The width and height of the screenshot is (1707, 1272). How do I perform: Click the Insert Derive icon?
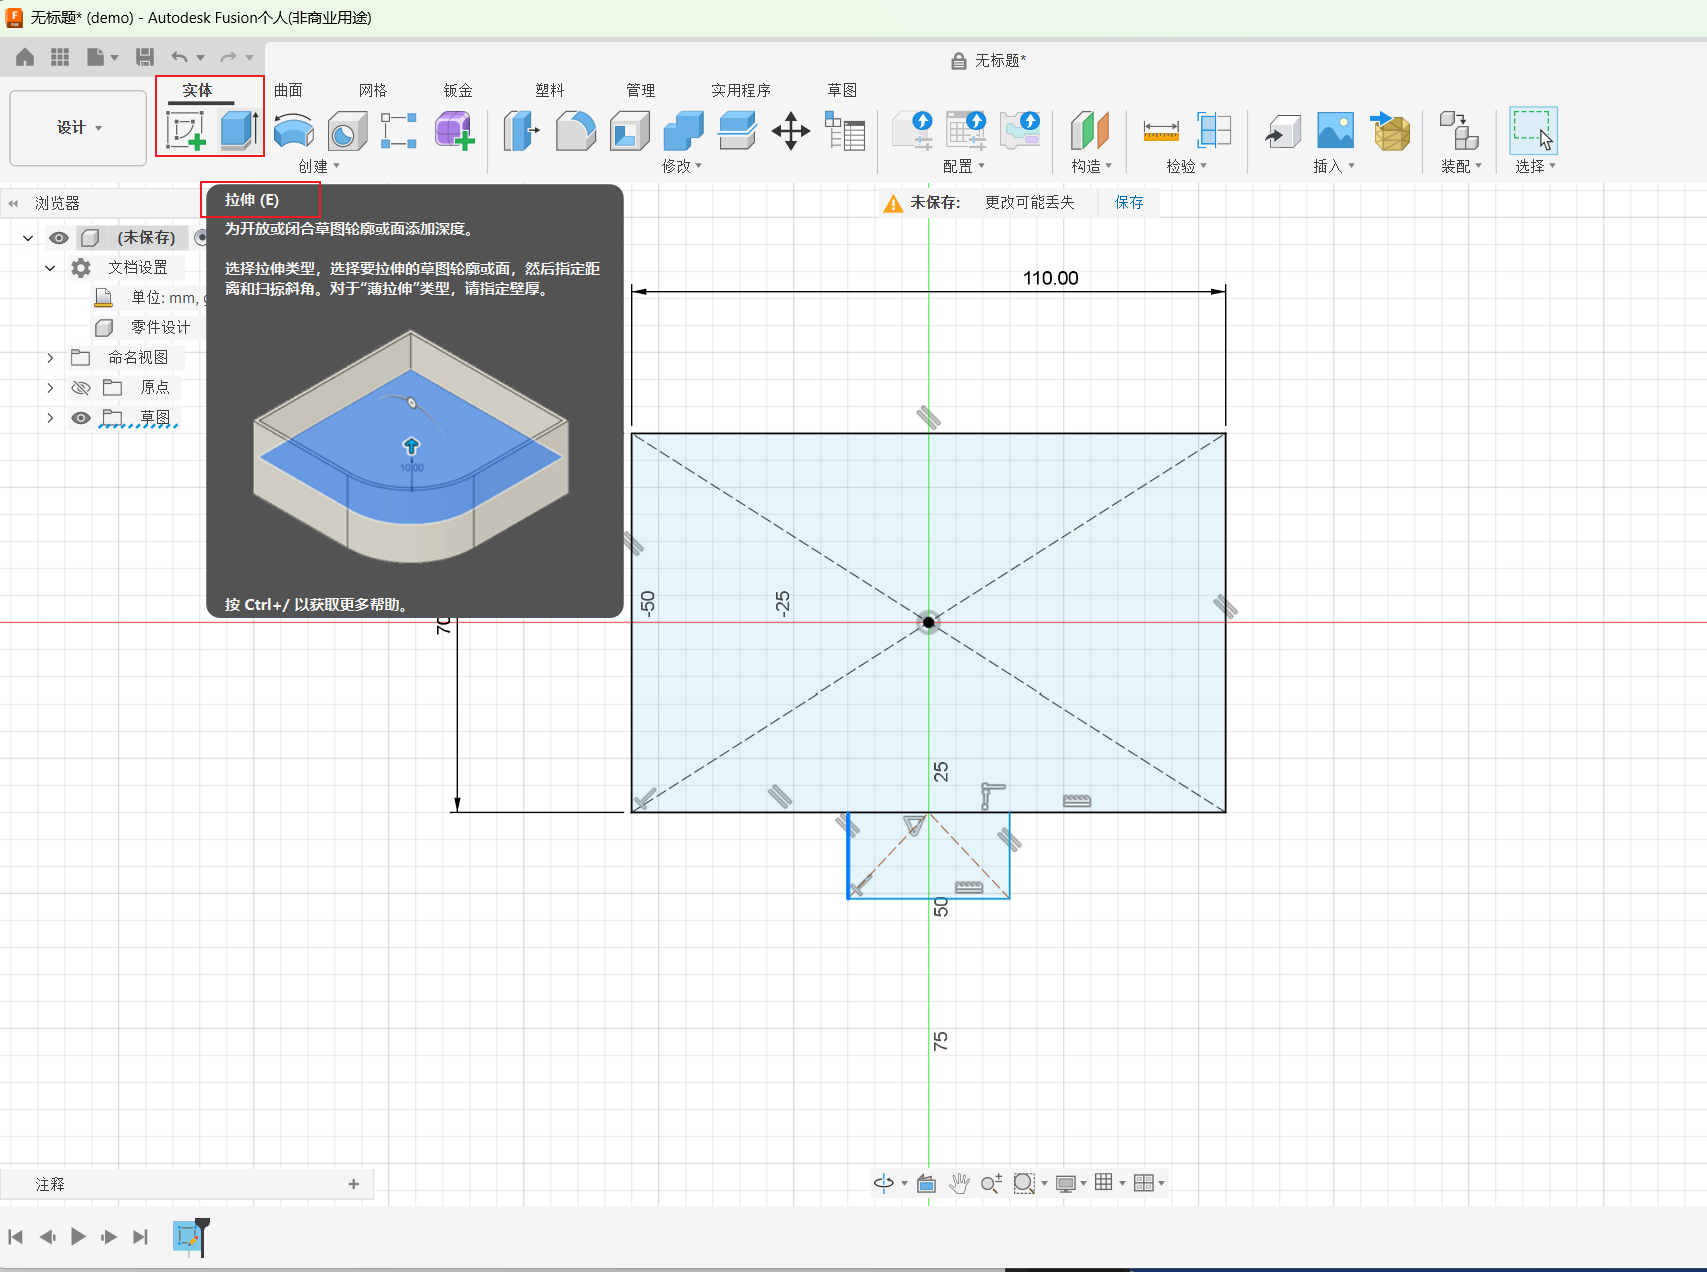pyautogui.click(x=1282, y=131)
